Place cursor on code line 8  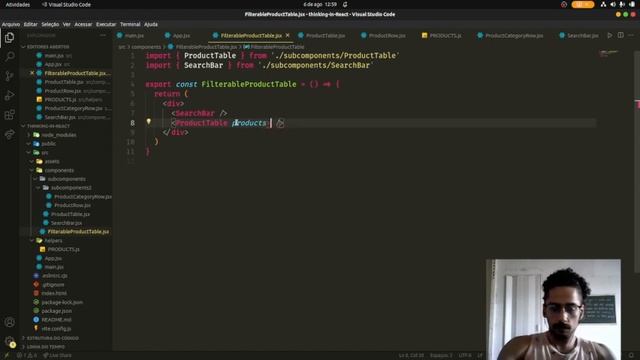(371, 123)
